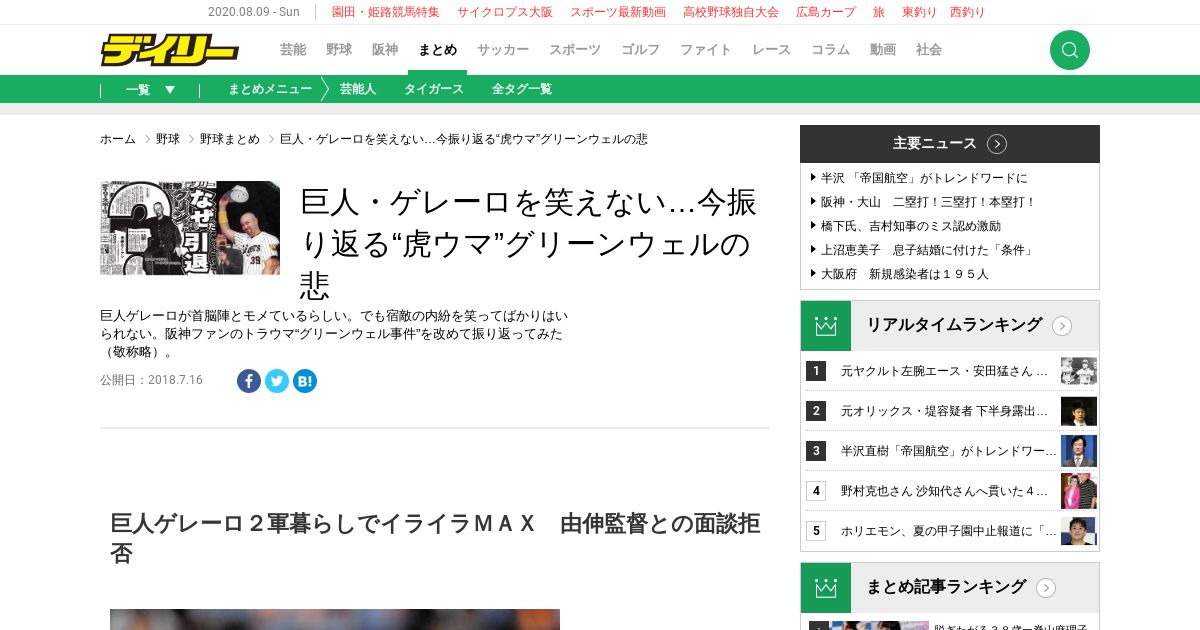Open the 社会 navigation tab

(x=929, y=50)
